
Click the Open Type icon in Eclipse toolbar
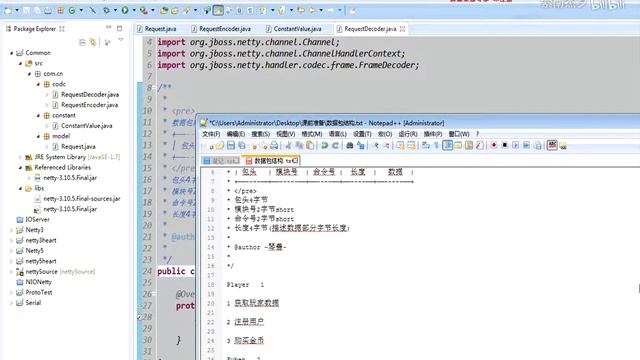[164, 11]
